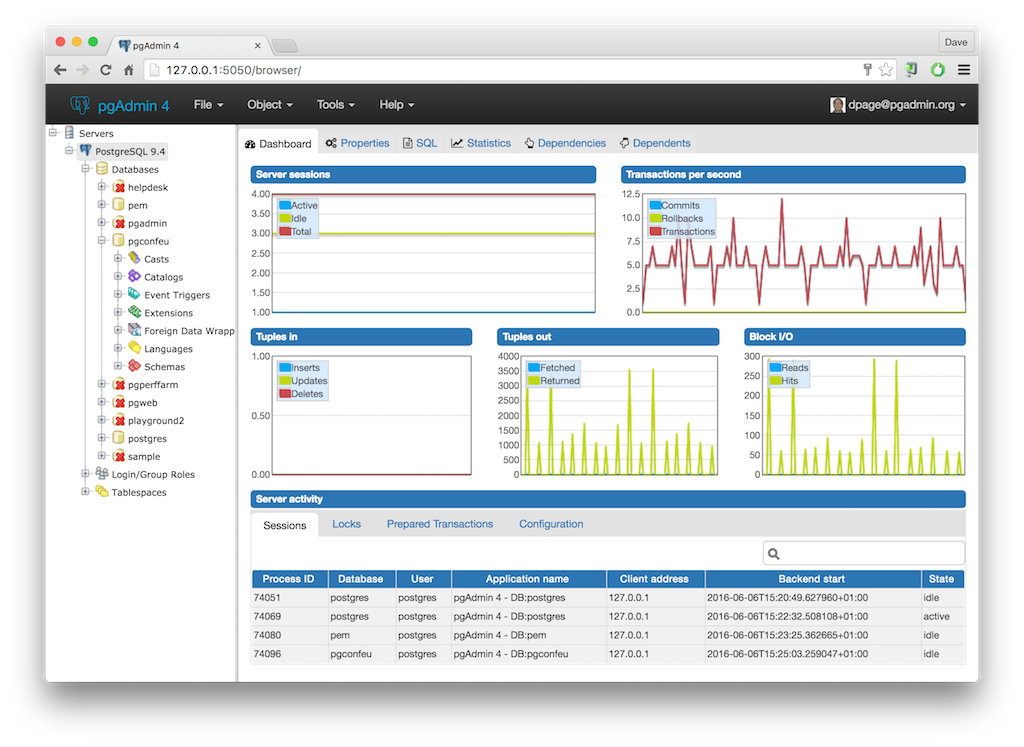Switch to the Statistics tab

[x=481, y=143]
